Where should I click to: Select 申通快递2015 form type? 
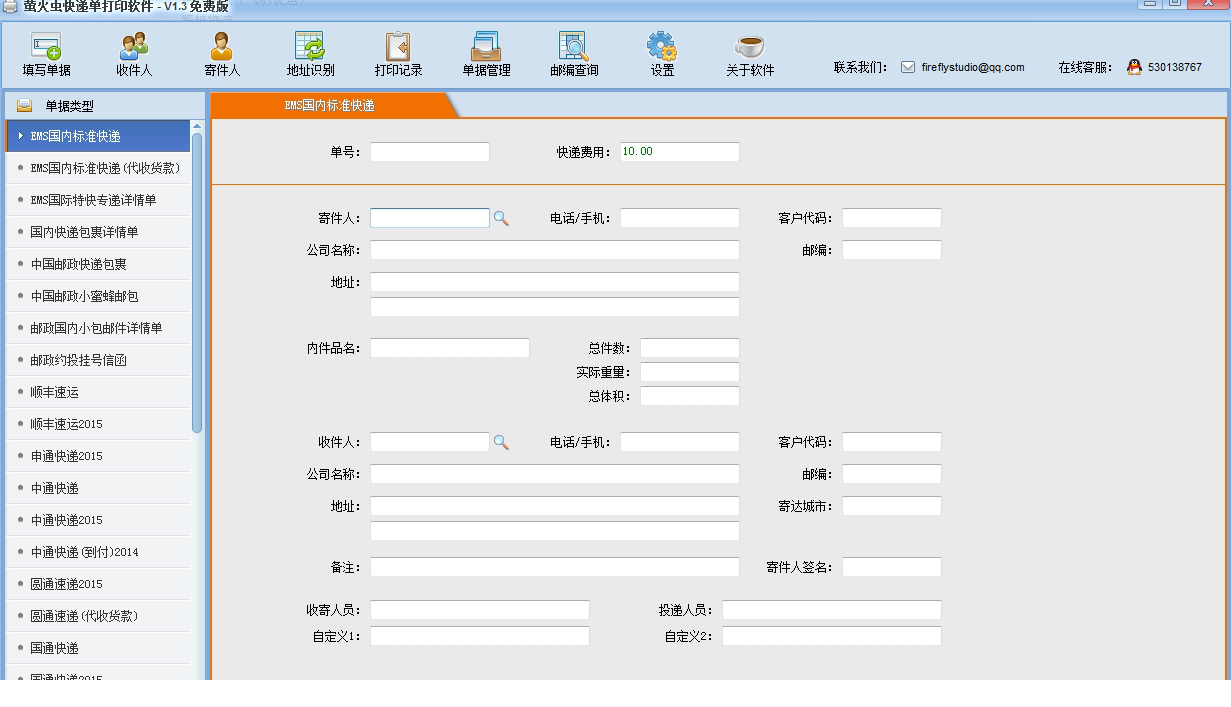(x=98, y=456)
